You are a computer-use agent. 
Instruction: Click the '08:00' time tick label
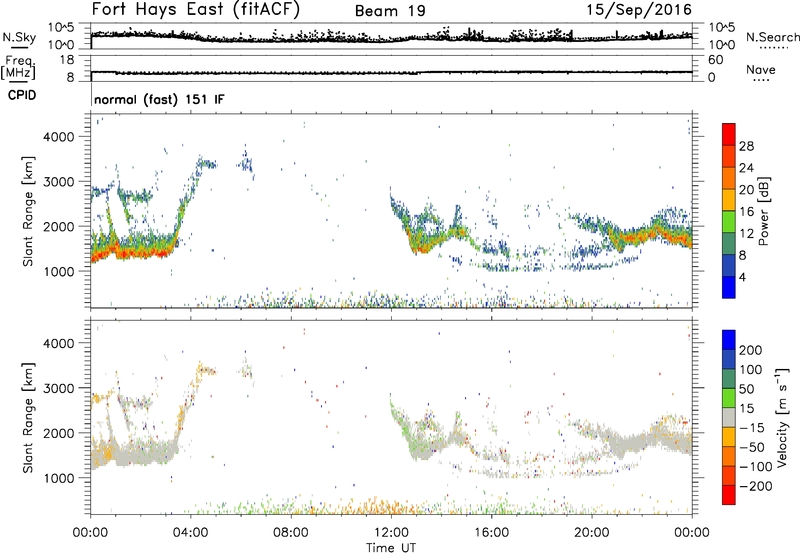[291, 533]
